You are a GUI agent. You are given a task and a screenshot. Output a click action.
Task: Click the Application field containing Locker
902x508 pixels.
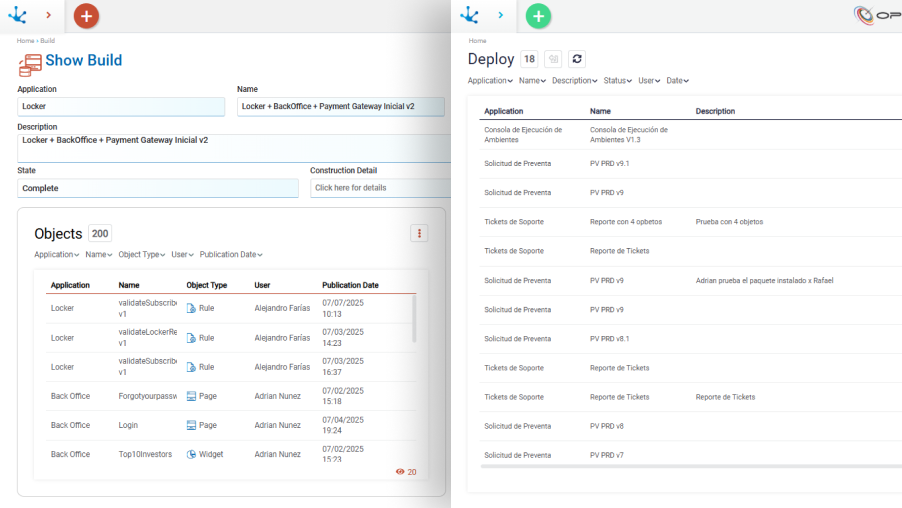pos(121,106)
